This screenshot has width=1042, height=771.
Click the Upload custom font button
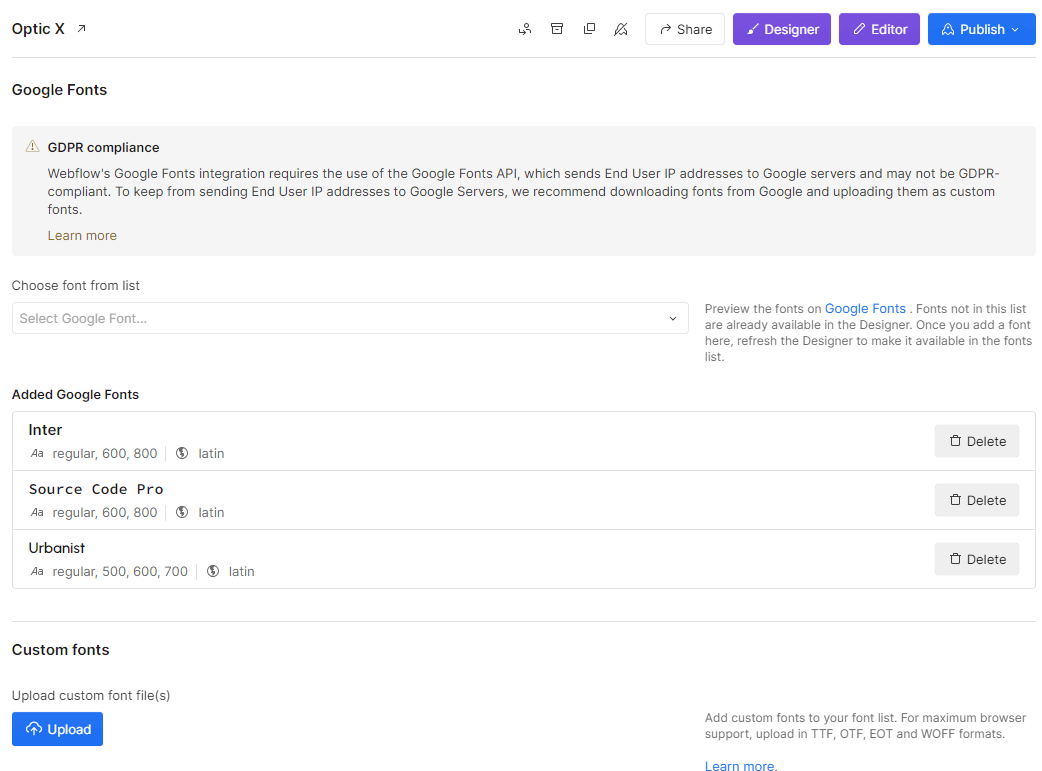(57, 729)
